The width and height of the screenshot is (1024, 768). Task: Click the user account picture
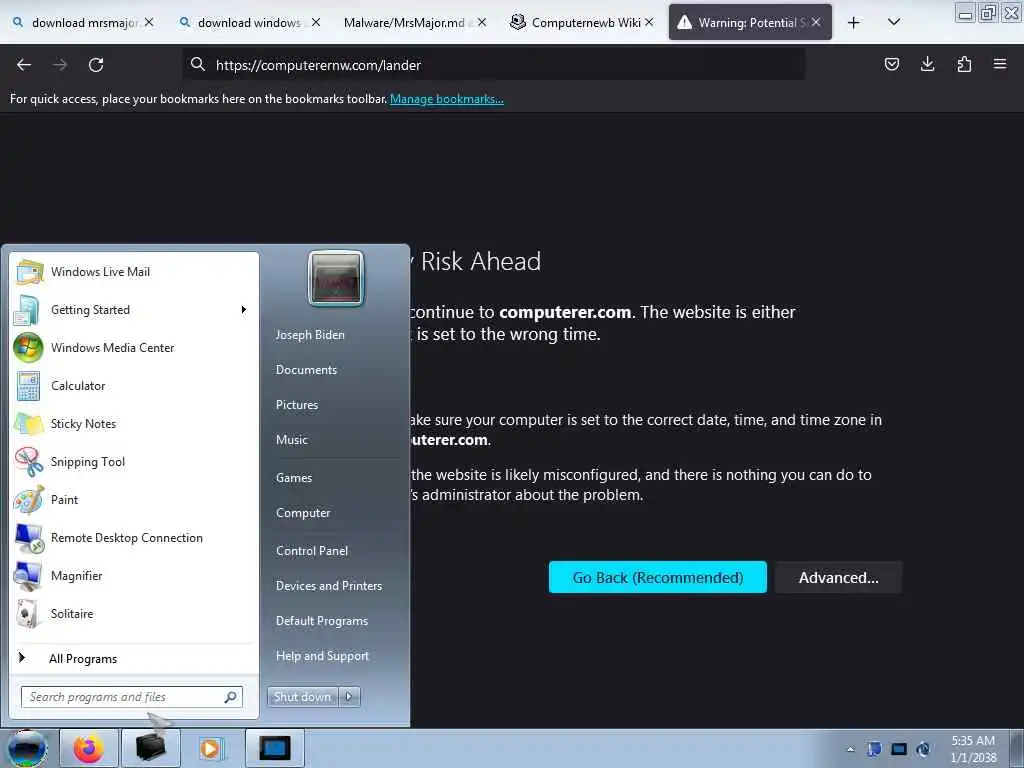click(x=336, y=278)
